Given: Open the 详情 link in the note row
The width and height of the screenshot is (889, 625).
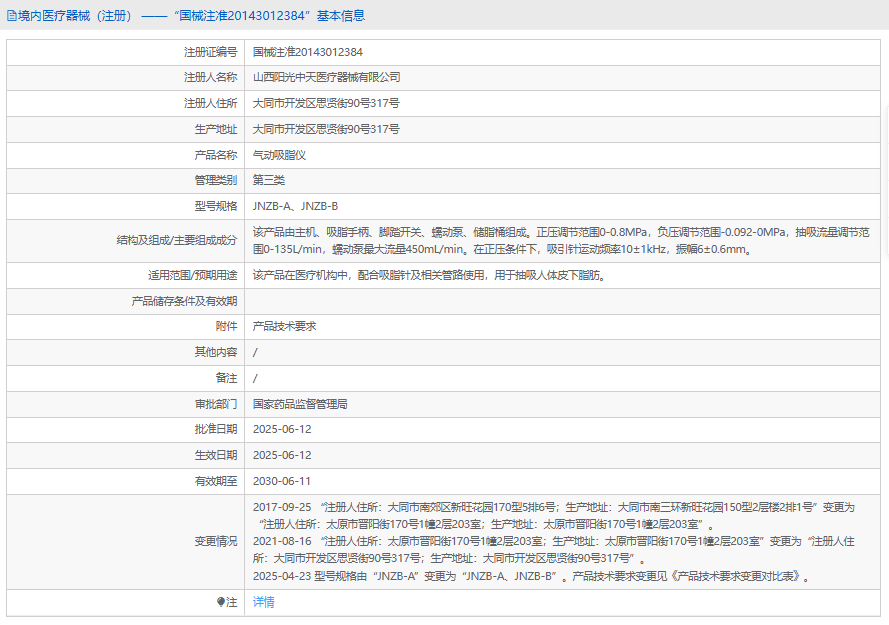Looking at the screenshot, I should click(x=263, y=602).
